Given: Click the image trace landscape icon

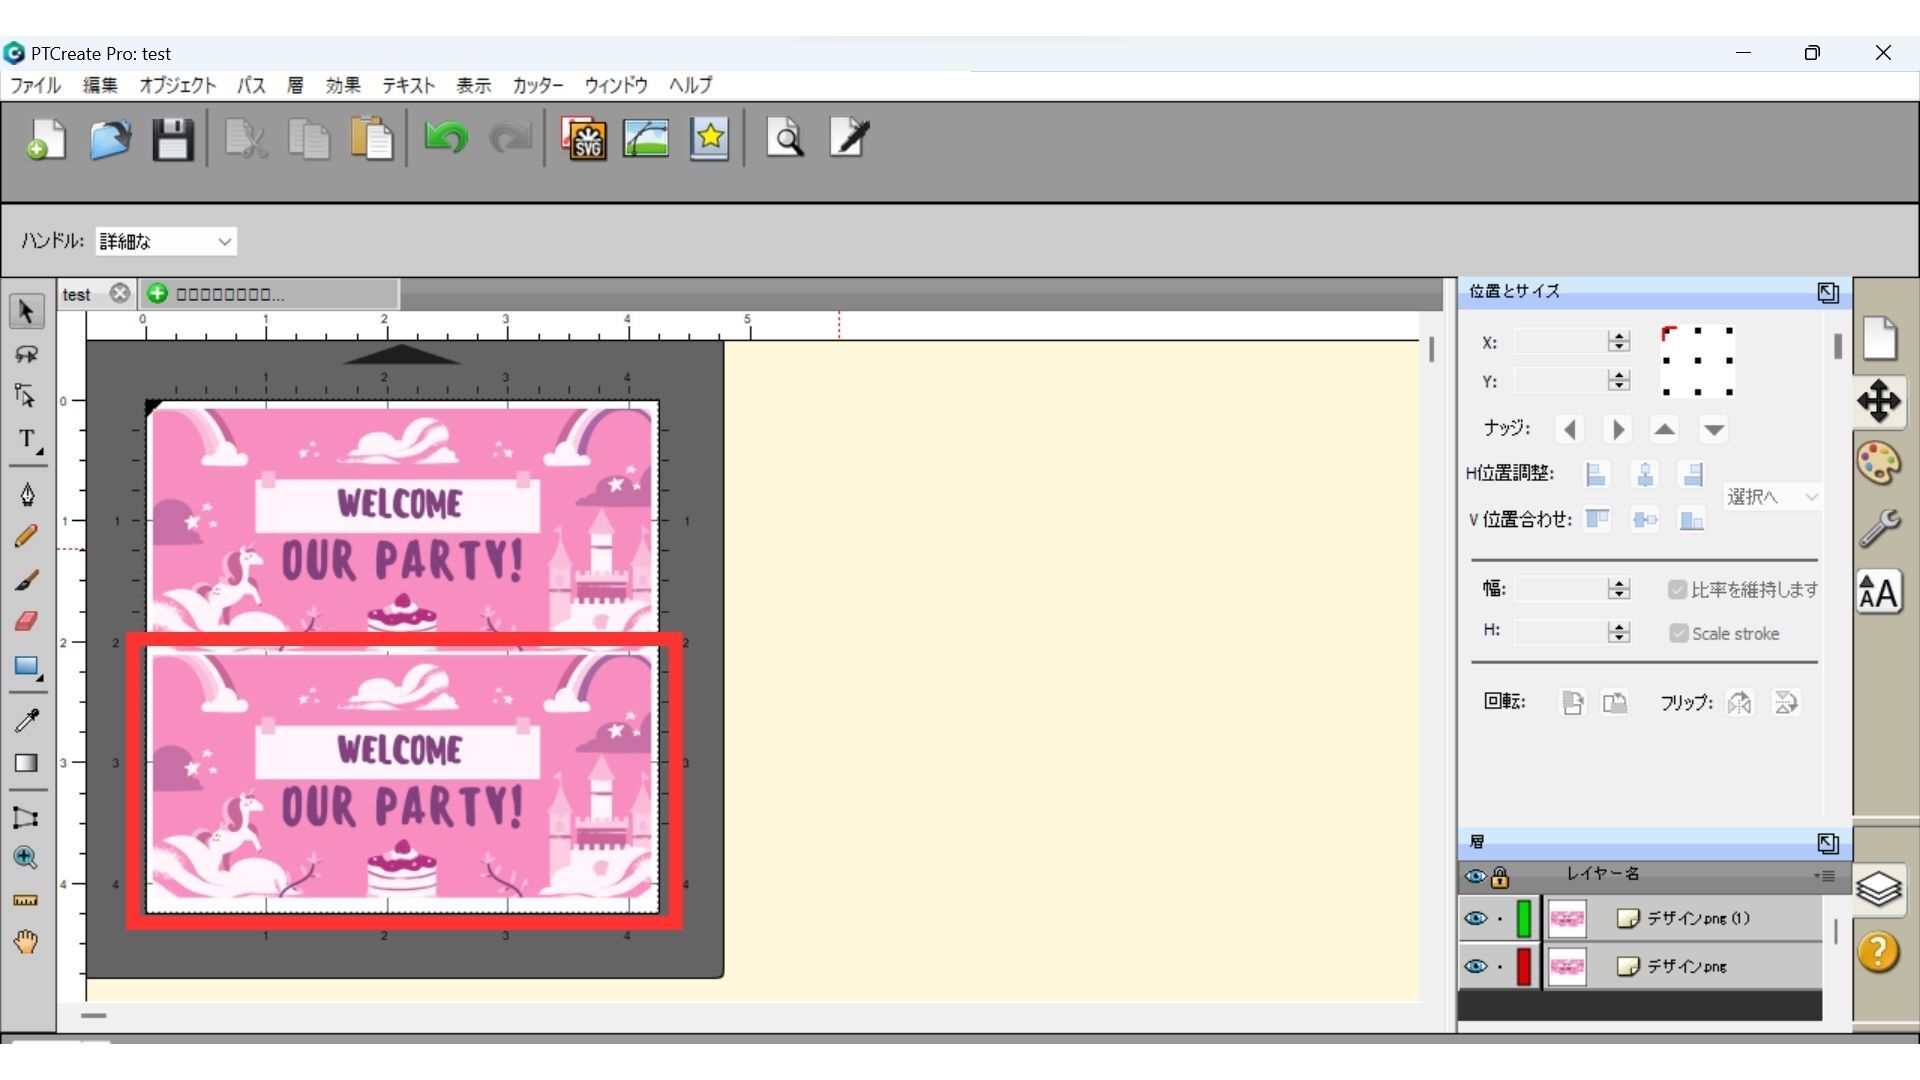Looking at the screenshot, I should [646, 139].
